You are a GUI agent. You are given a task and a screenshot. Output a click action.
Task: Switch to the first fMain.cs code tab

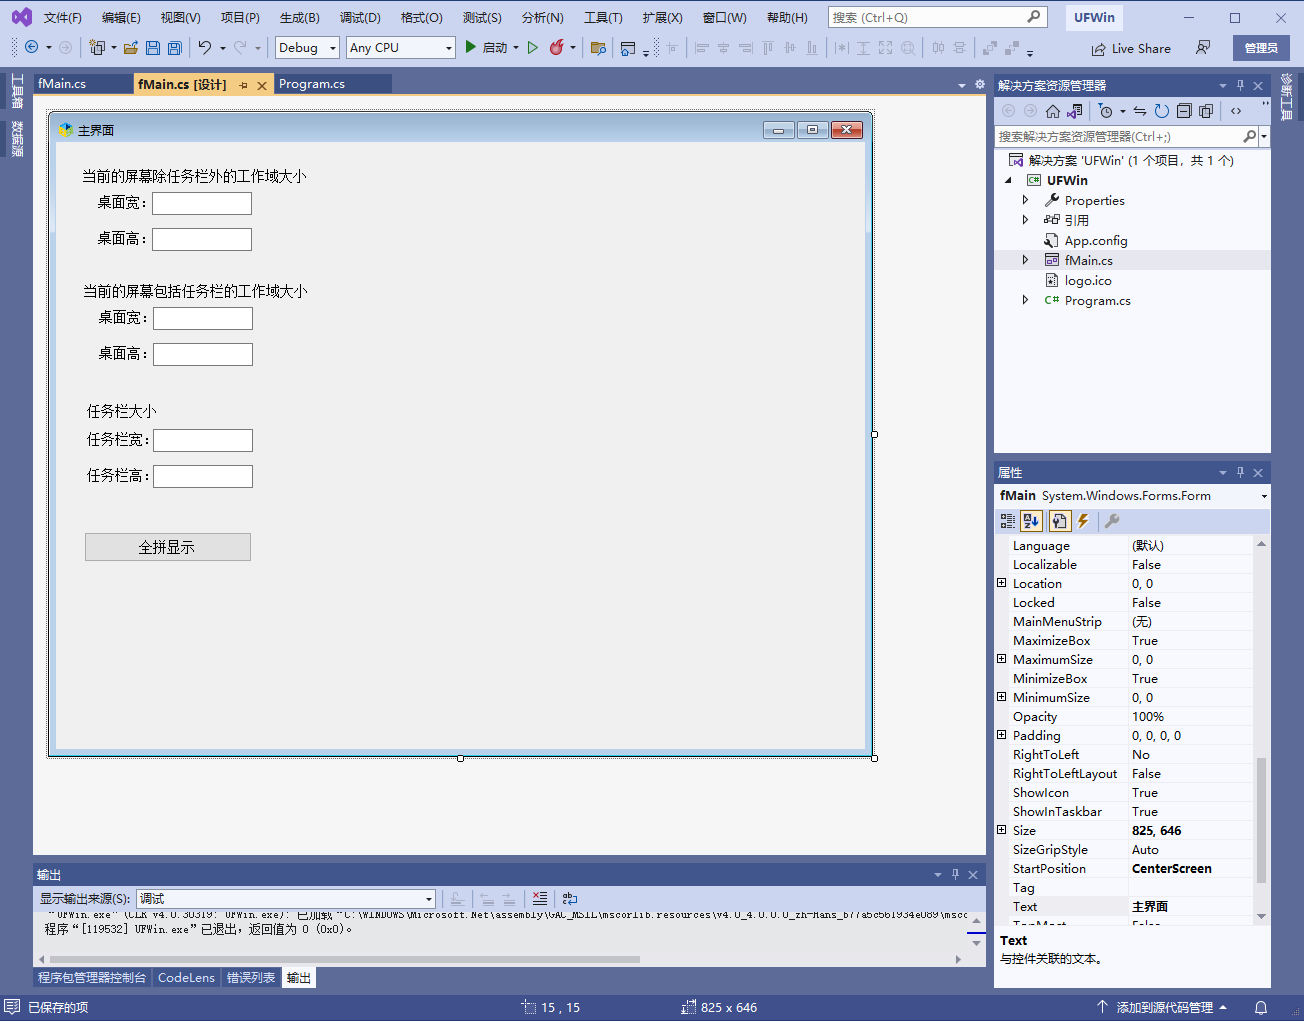(x=62, y=84)
